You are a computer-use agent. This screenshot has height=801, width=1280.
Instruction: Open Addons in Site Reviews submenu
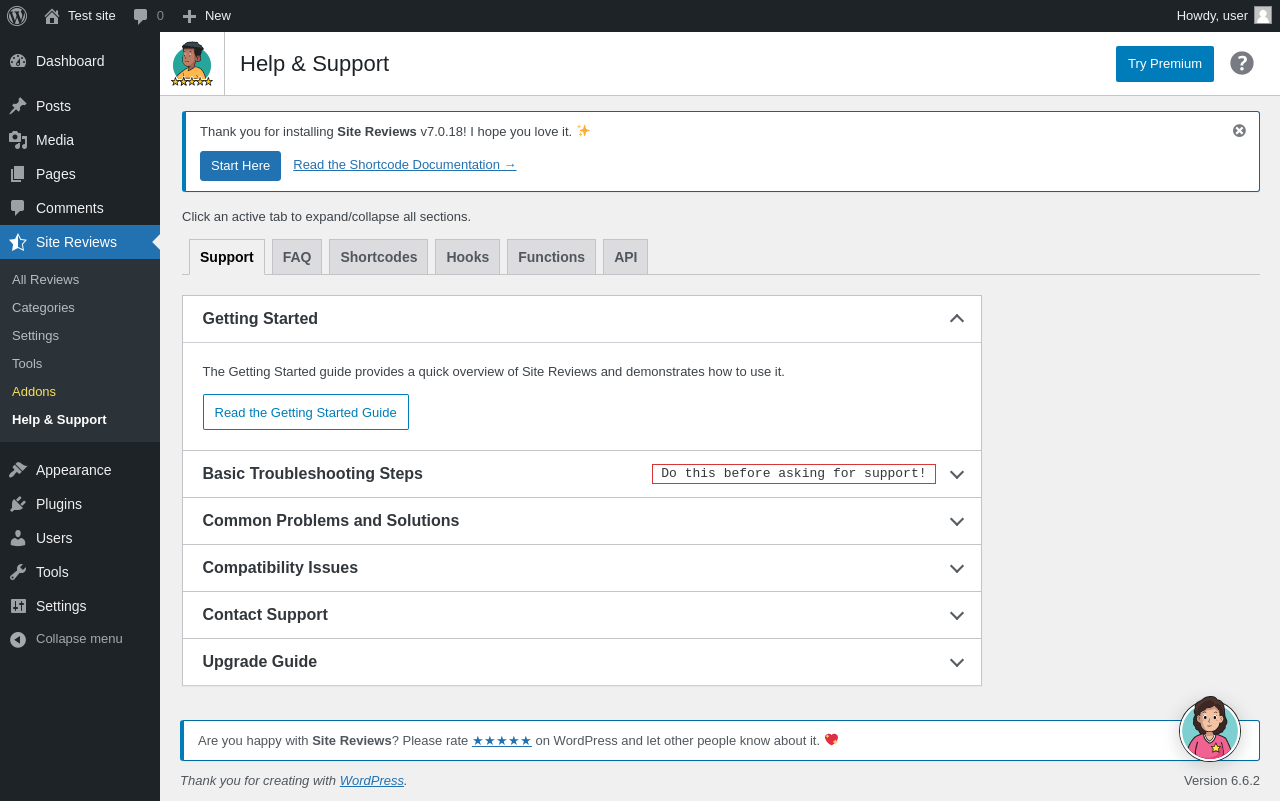pos(34,391)
